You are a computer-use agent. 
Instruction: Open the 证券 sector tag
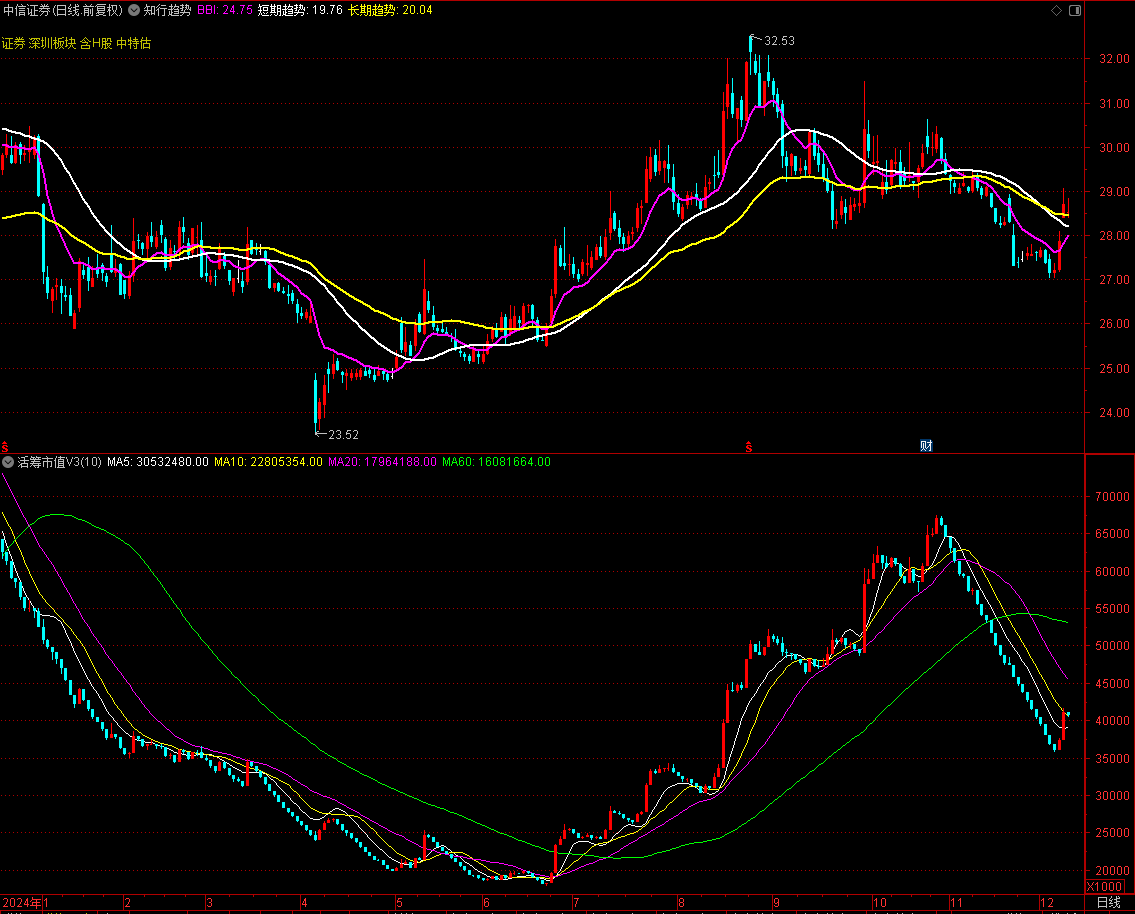click(13, 44)
